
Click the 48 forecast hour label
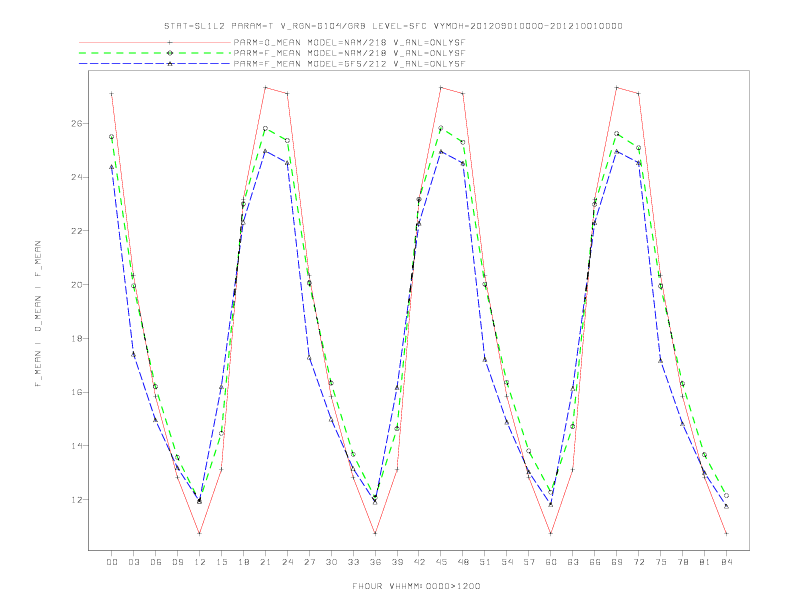point(463,562)
